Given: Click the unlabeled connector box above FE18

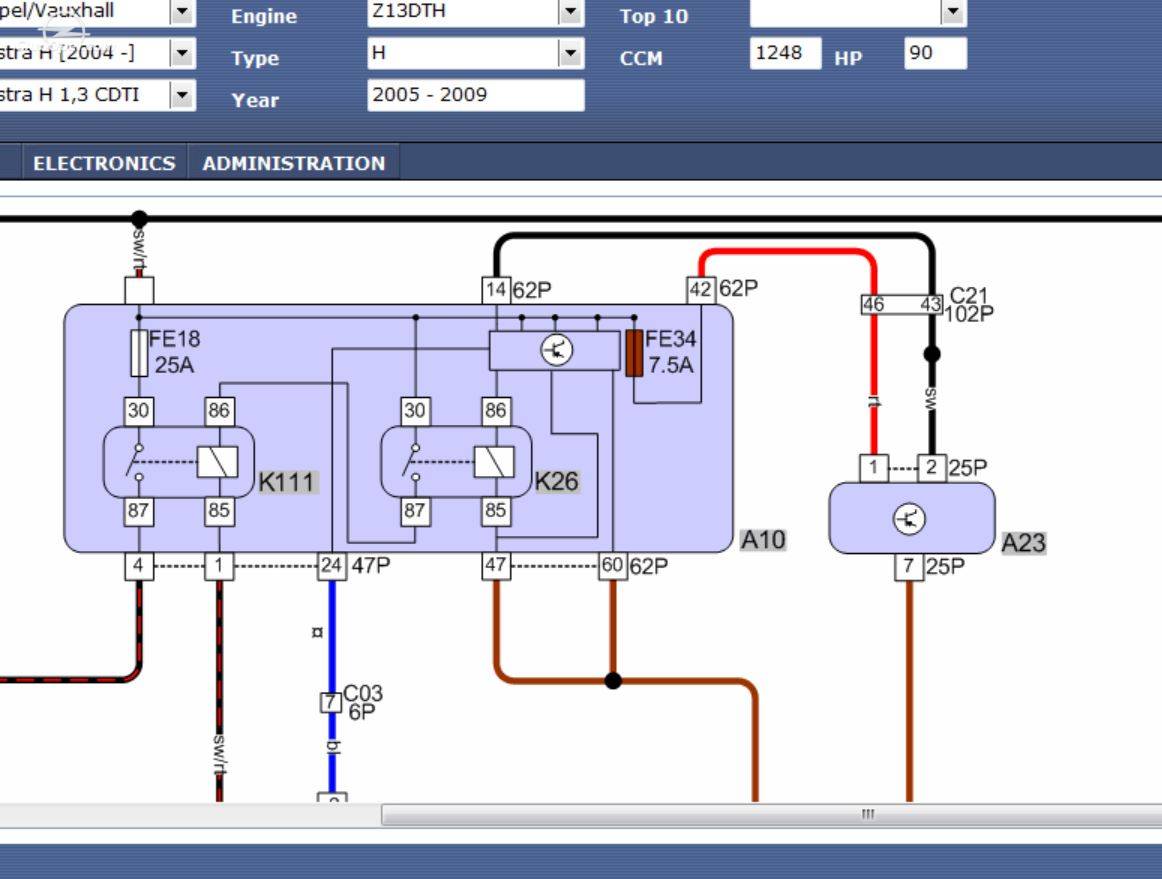Looking at the screenshot, I should click(139, 290).
